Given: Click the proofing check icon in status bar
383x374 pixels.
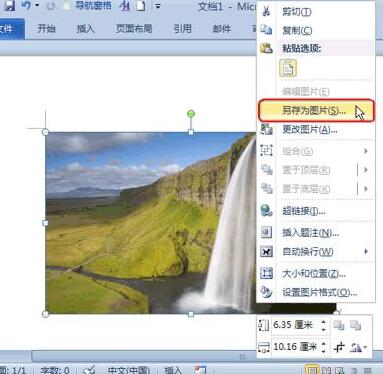Looking at the screenshot, I should click(x=89, y=370).
